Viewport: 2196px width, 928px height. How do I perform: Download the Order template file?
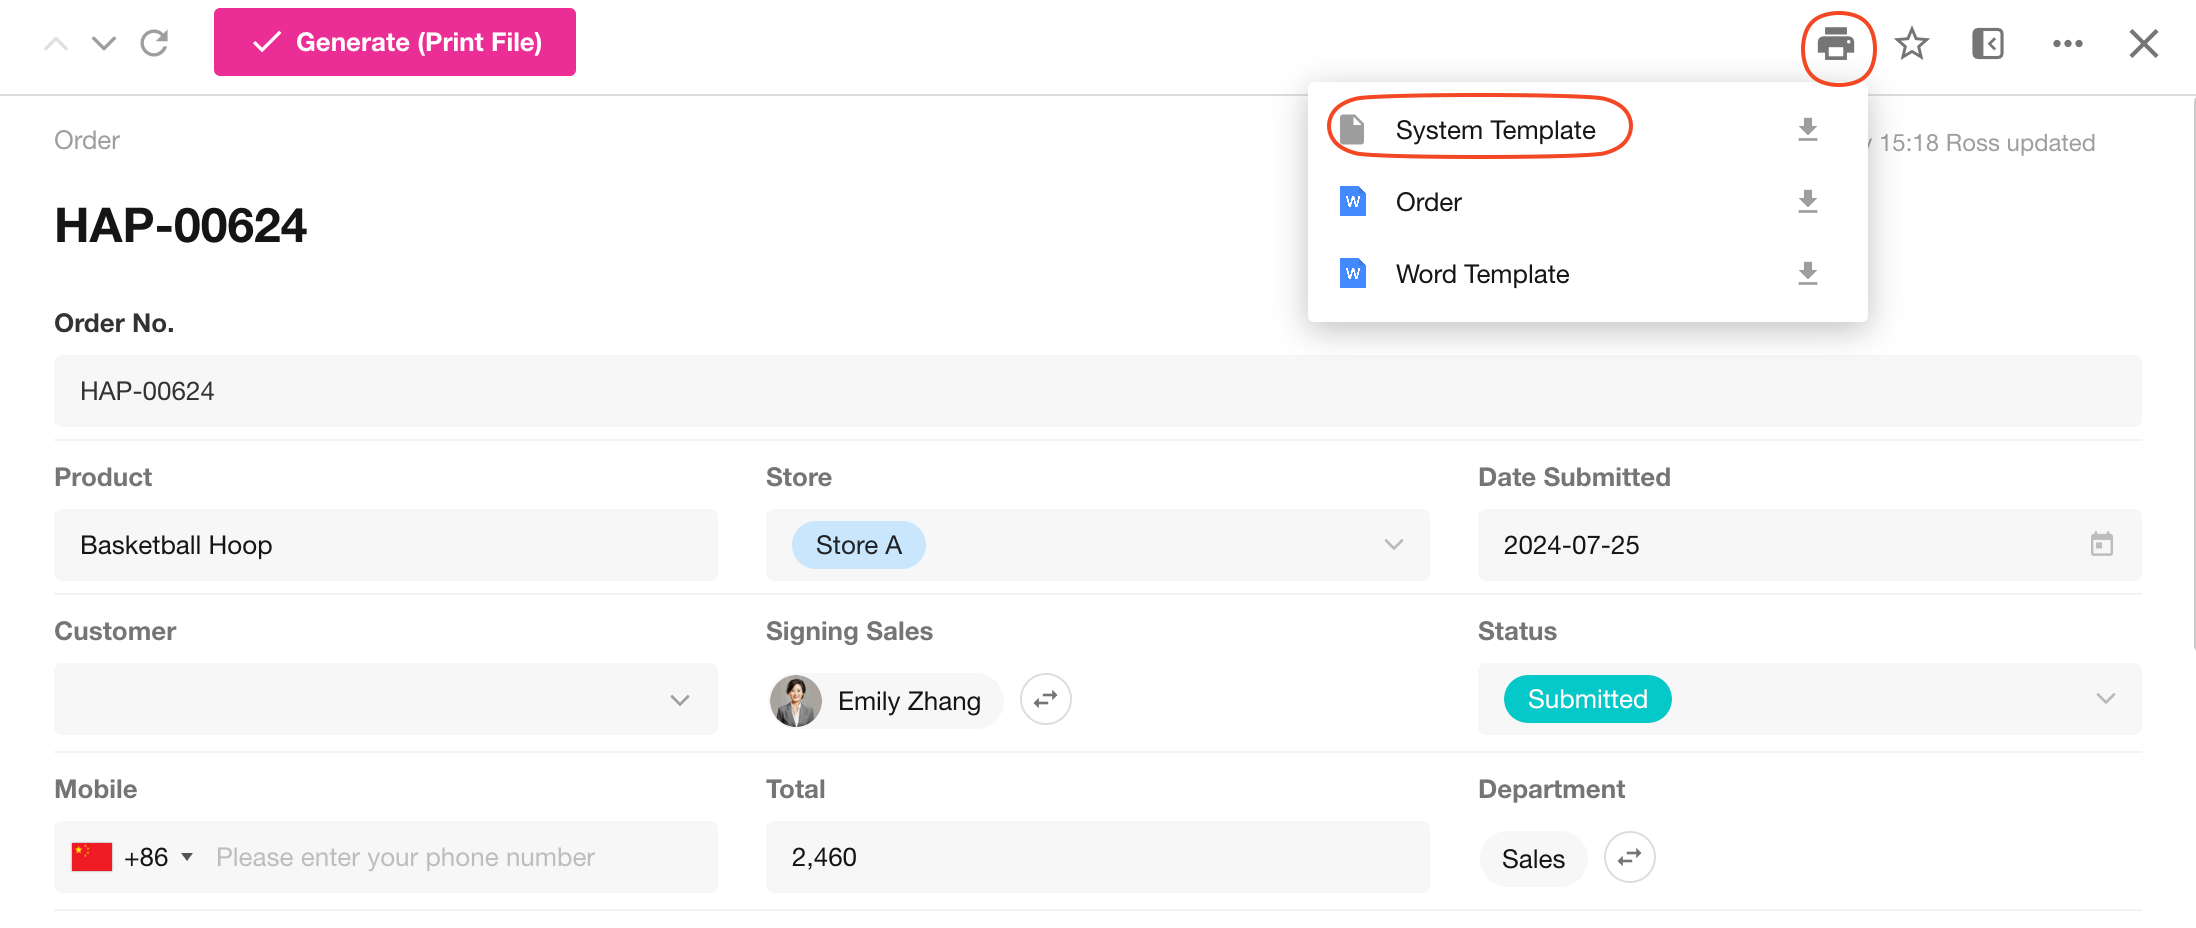pos(1807,202)
